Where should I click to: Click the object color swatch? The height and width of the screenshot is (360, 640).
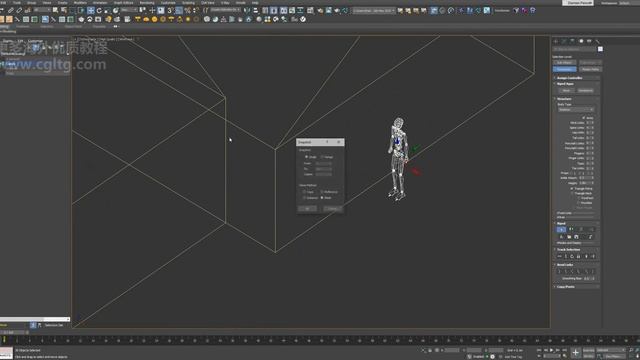600,49
